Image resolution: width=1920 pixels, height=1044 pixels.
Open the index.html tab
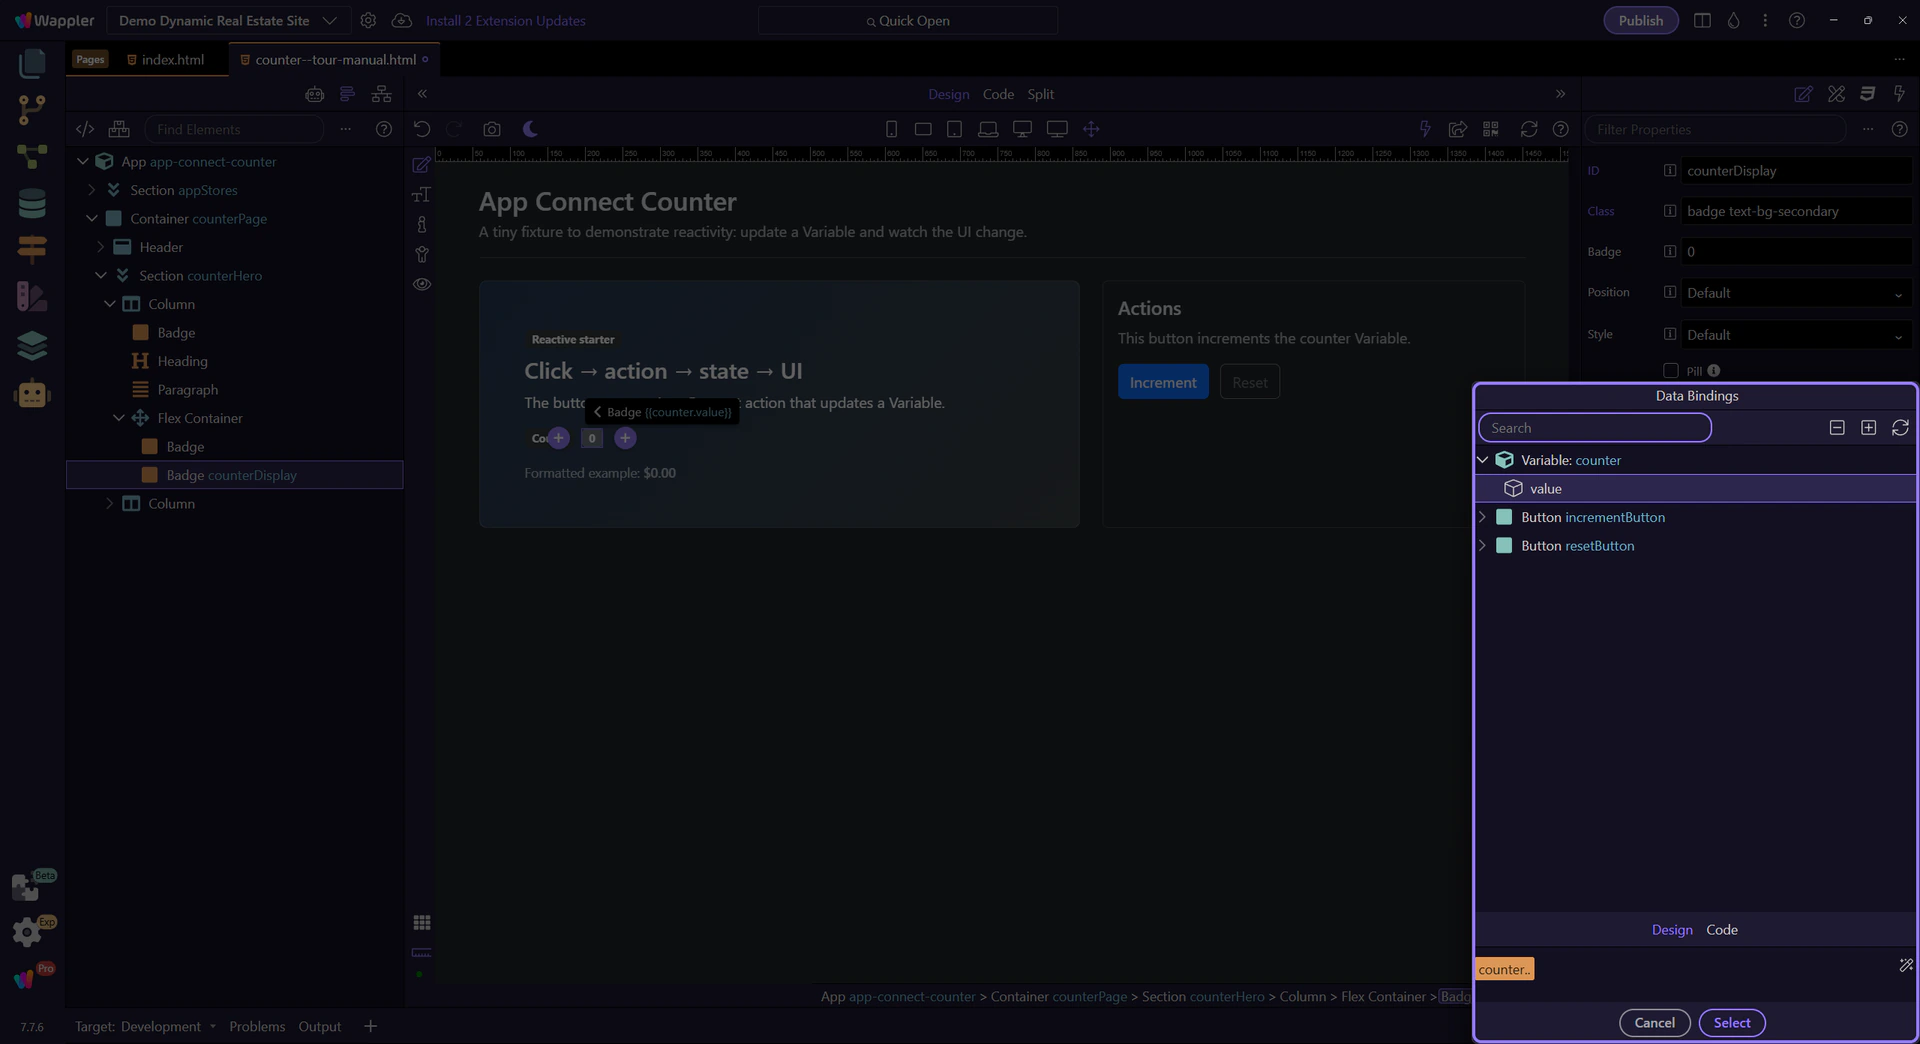tap(172, 60)
